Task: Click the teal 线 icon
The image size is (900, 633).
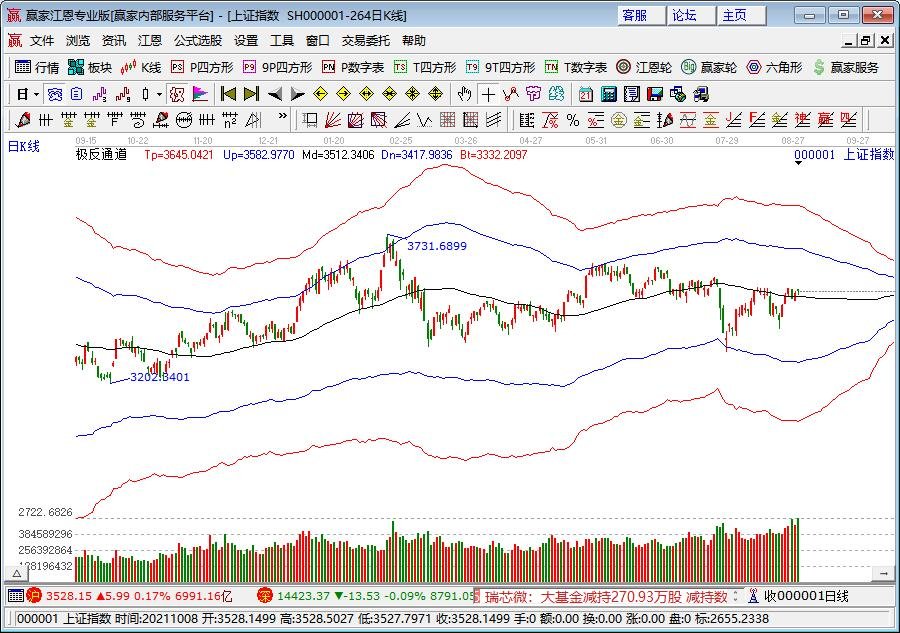Action: 556,94
